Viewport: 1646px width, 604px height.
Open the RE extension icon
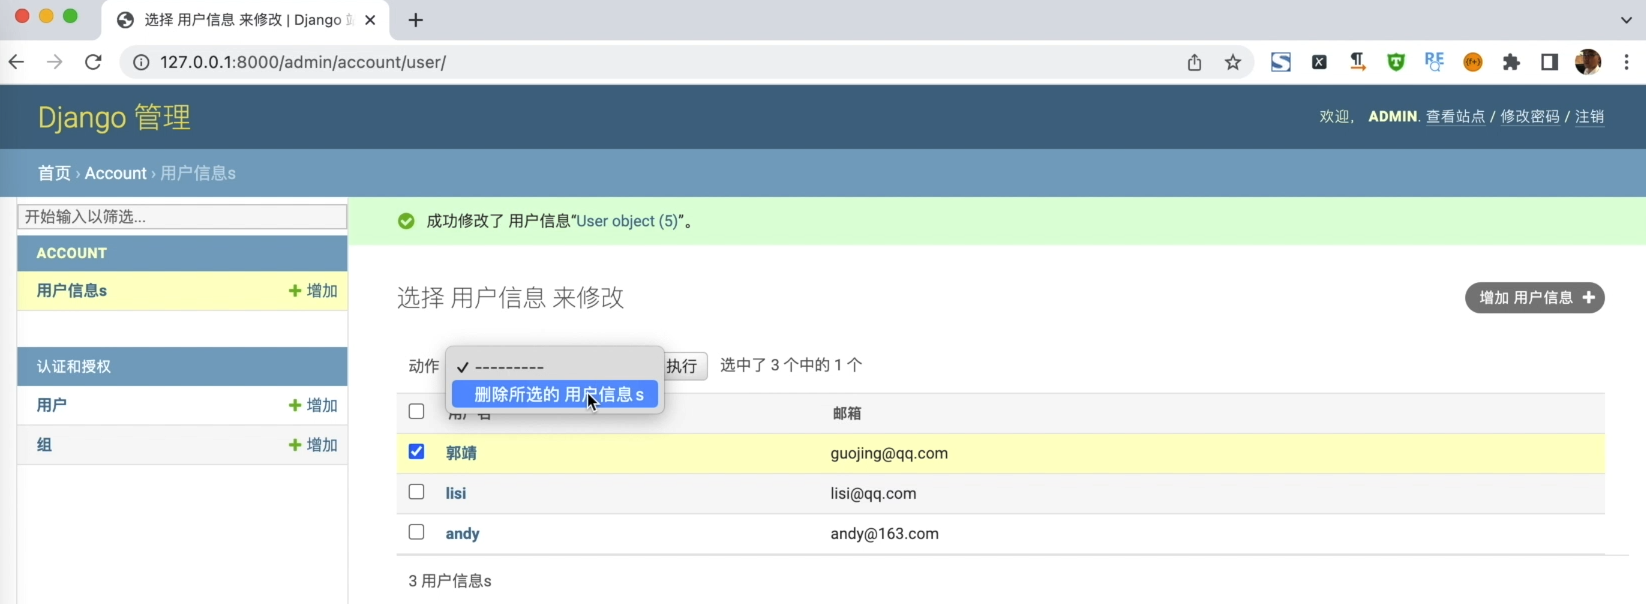click(x=1435, y=62)
